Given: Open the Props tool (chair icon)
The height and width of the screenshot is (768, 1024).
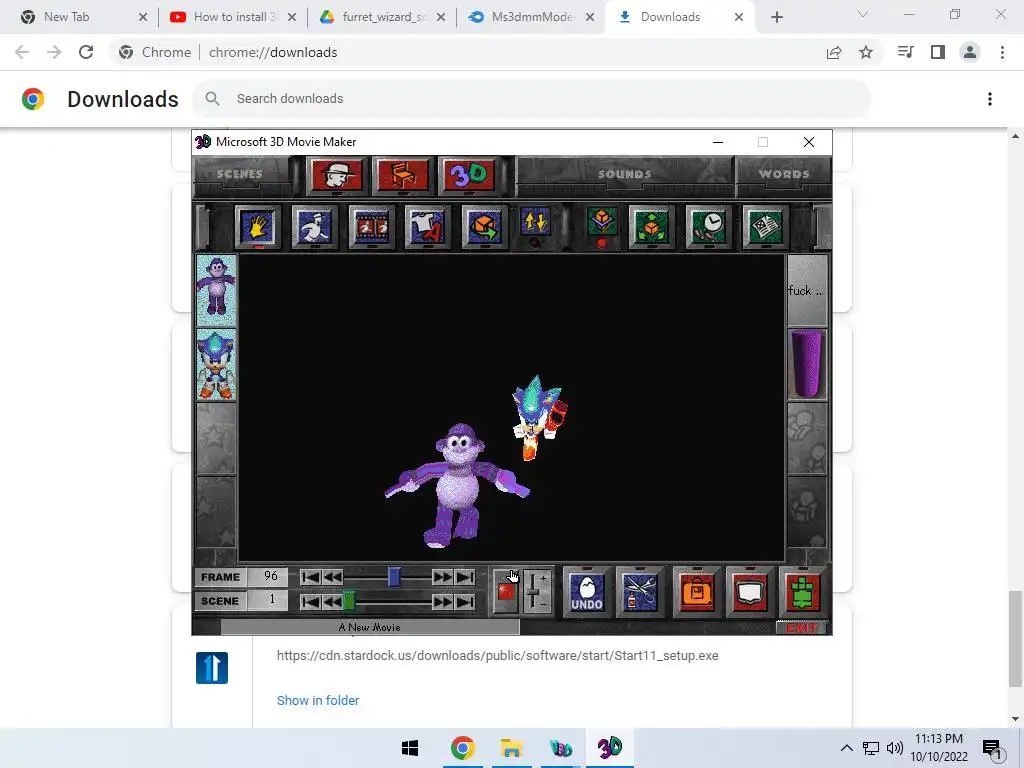Looking at the screenshot, I should [x=403, y=175].
